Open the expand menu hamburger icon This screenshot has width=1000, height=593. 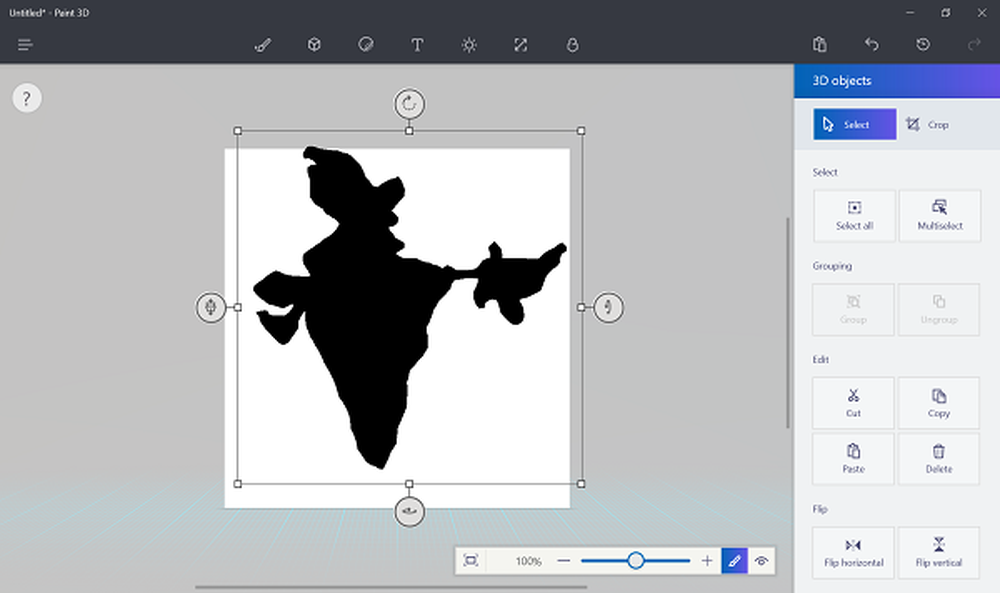coord(26,45)
